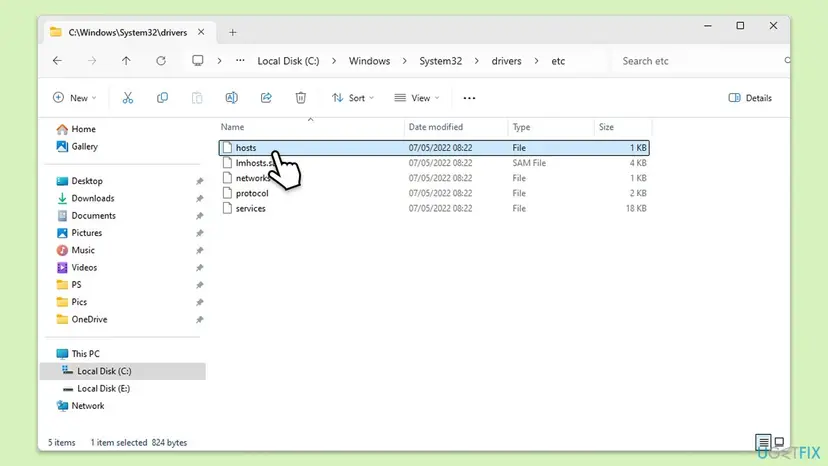Image resolution: width=828 pixels, height=466 pixels.
Task: Open Network in navigation pane
Action: [80, 406]
